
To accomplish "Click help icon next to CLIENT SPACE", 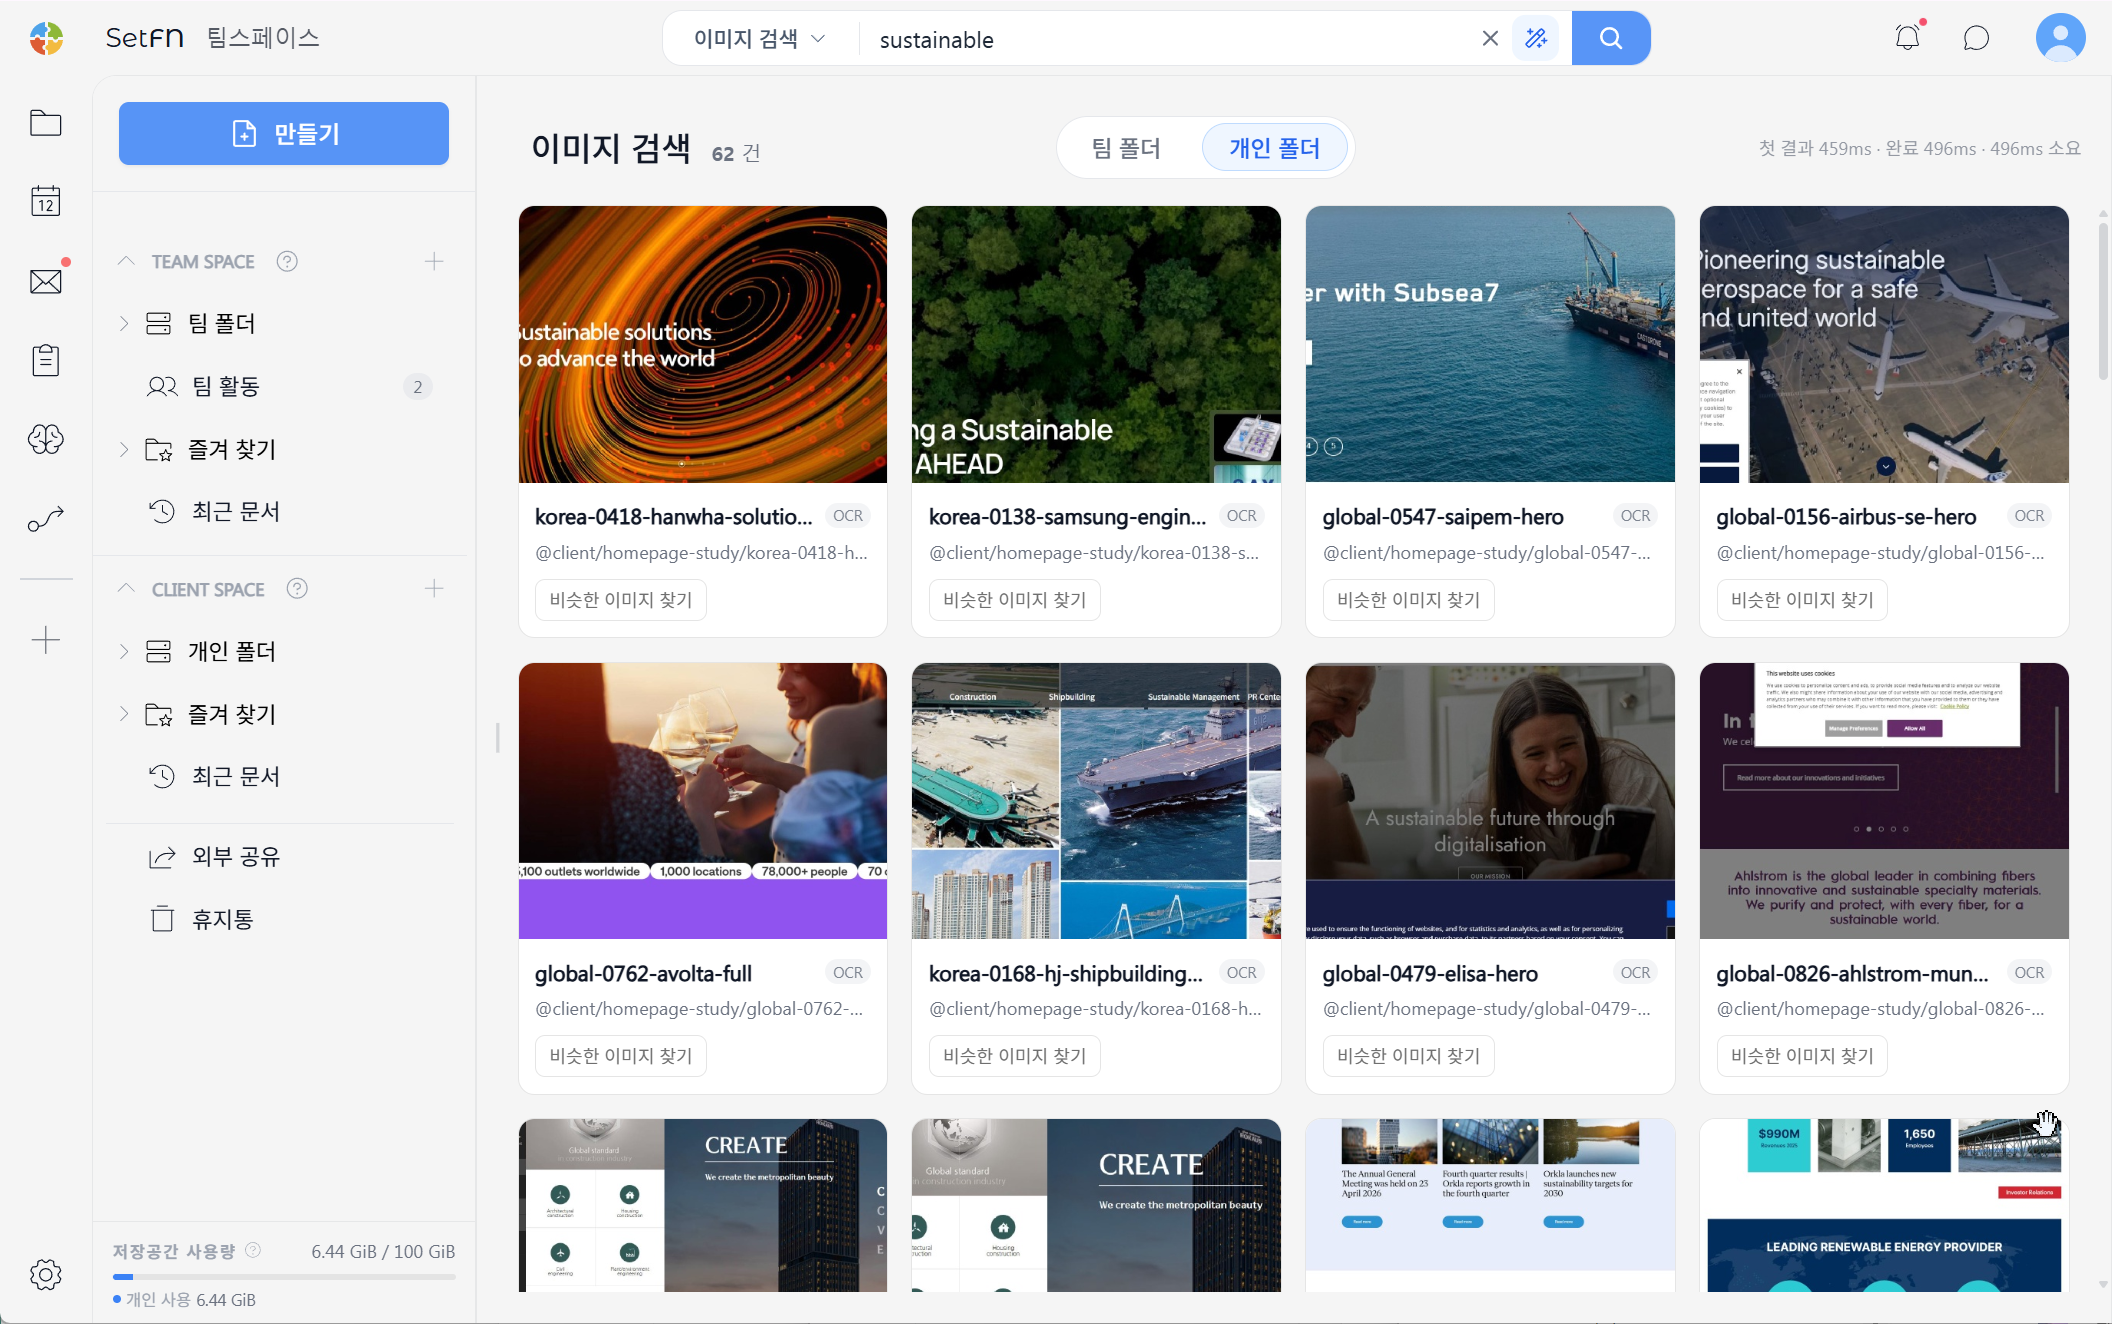I will pyautogui.click(x=297, y=588).
